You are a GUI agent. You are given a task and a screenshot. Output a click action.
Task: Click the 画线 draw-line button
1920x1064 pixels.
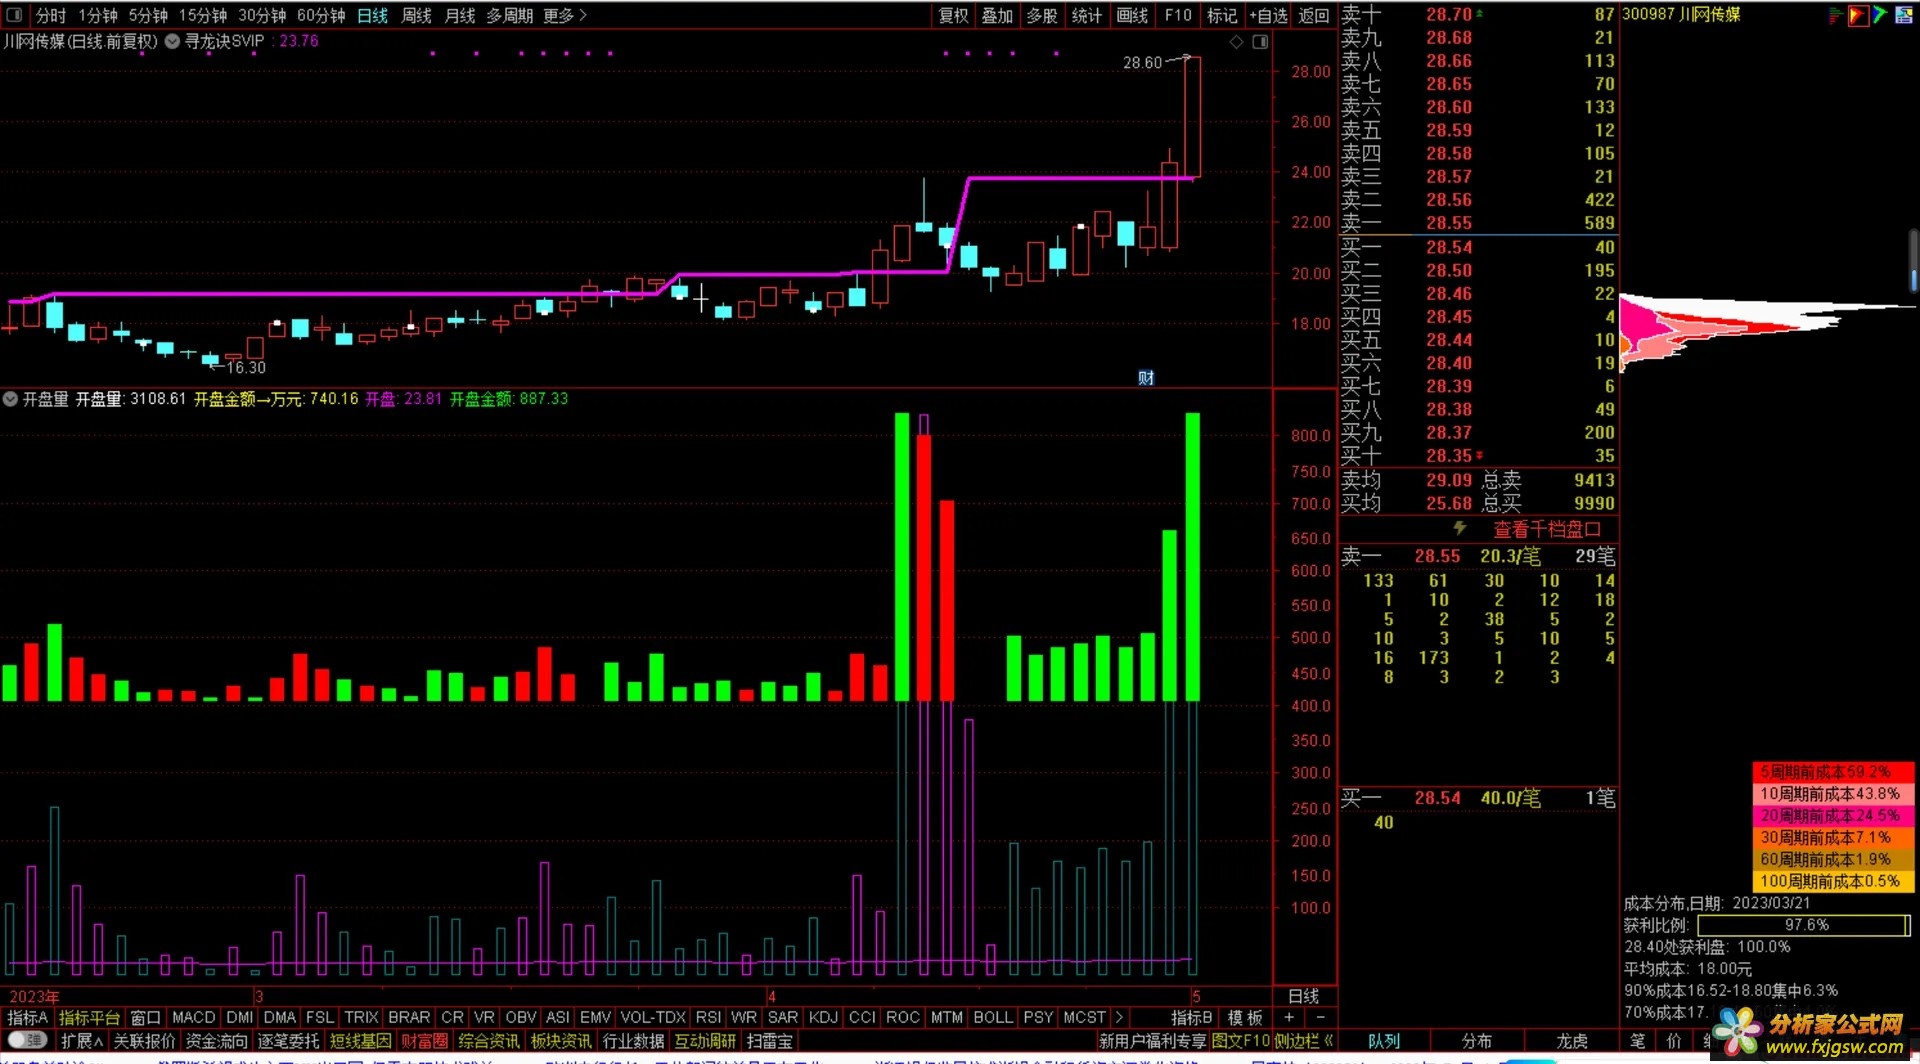click(x=1132, y=15)
